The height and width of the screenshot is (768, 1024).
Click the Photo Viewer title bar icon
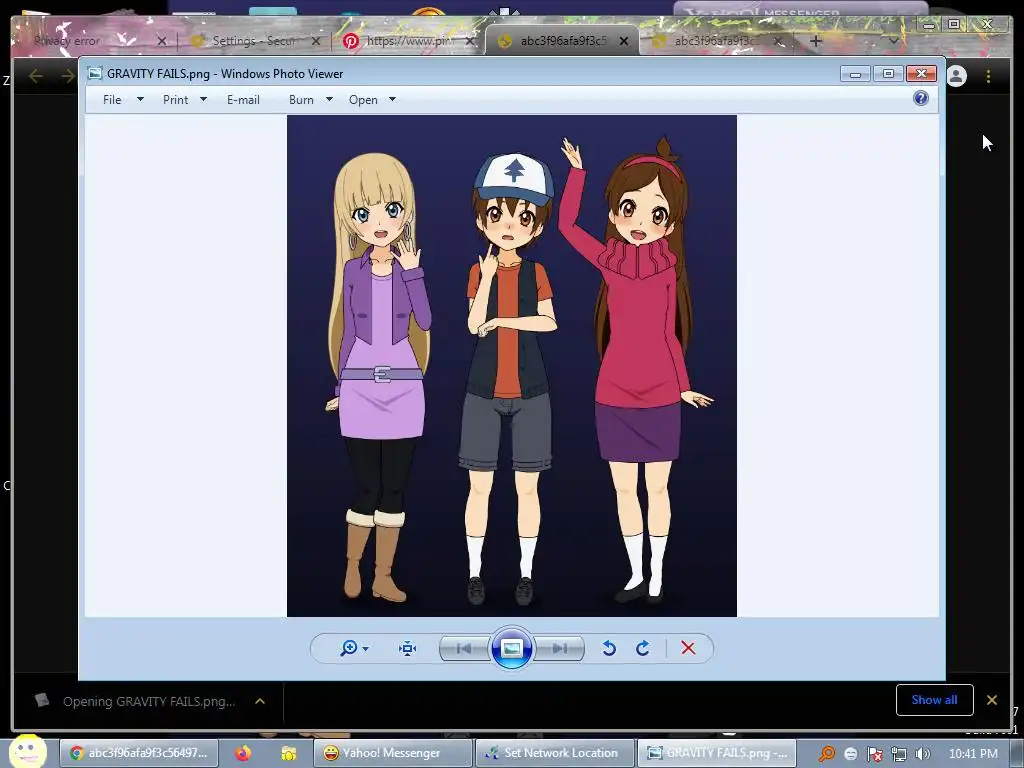pos(95,73)
